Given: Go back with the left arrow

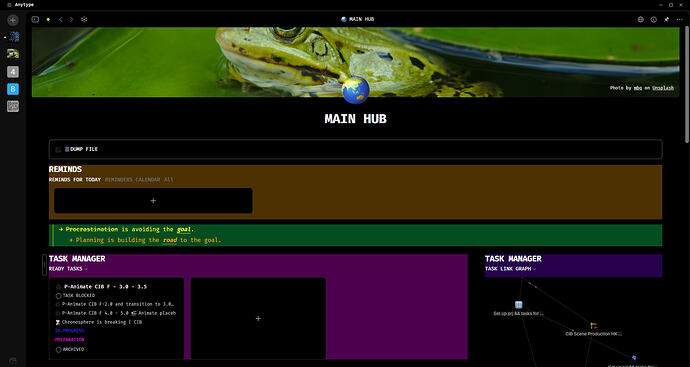Looking at the screenshot, I should click(x=61, y=19).
